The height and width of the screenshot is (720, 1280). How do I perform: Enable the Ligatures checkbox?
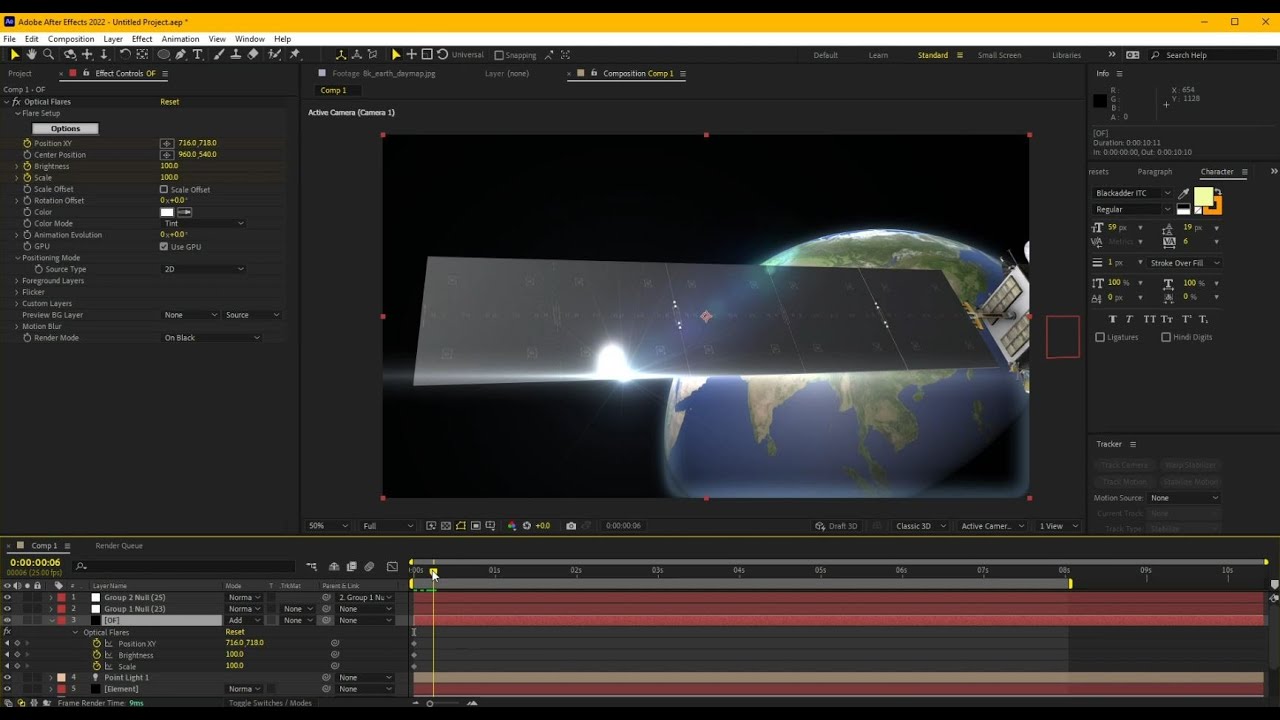point(1100,337)
